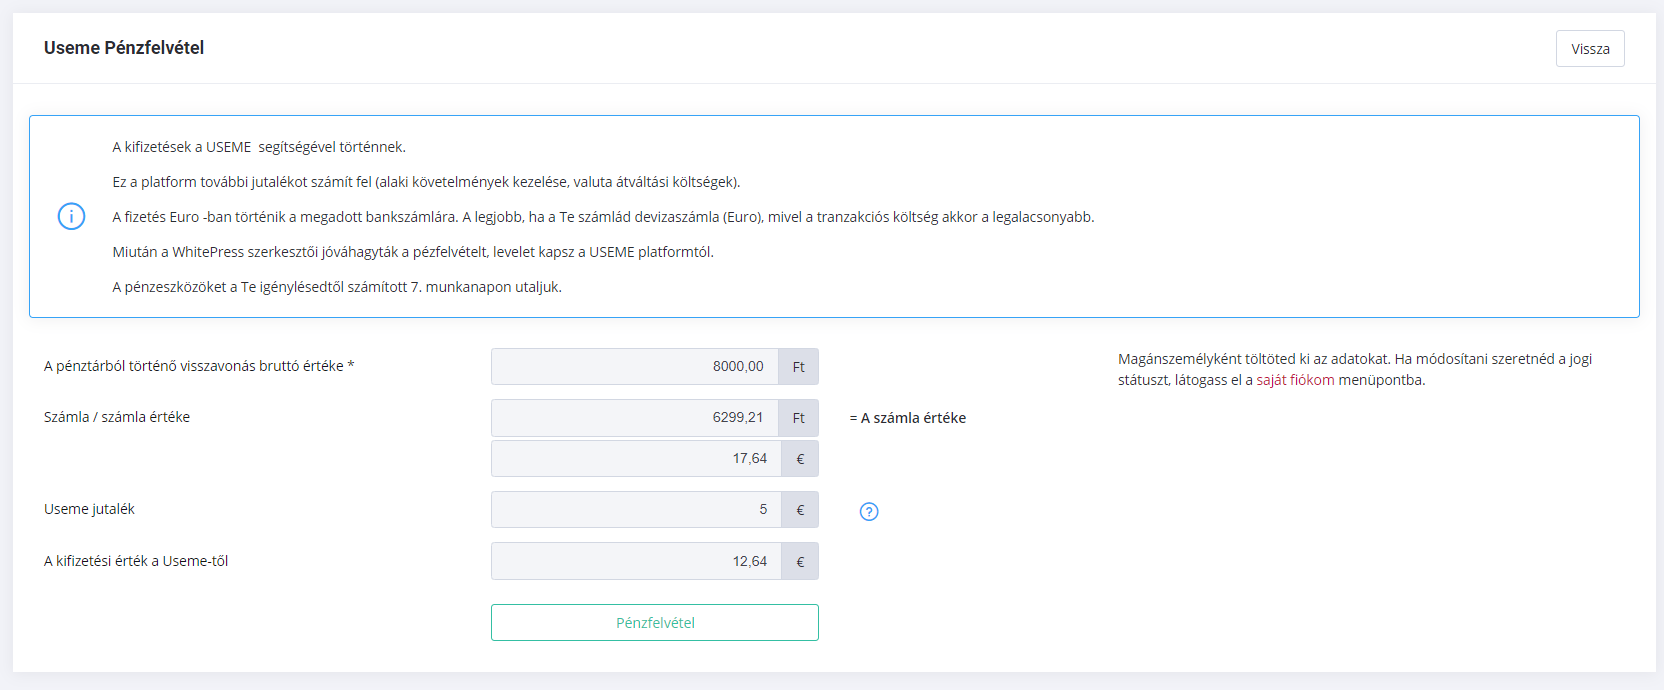Viewport: 1664px width, 690px height.
Task: Click the Useme Pénzfelvétel page heading
Action: pos(124,48)
